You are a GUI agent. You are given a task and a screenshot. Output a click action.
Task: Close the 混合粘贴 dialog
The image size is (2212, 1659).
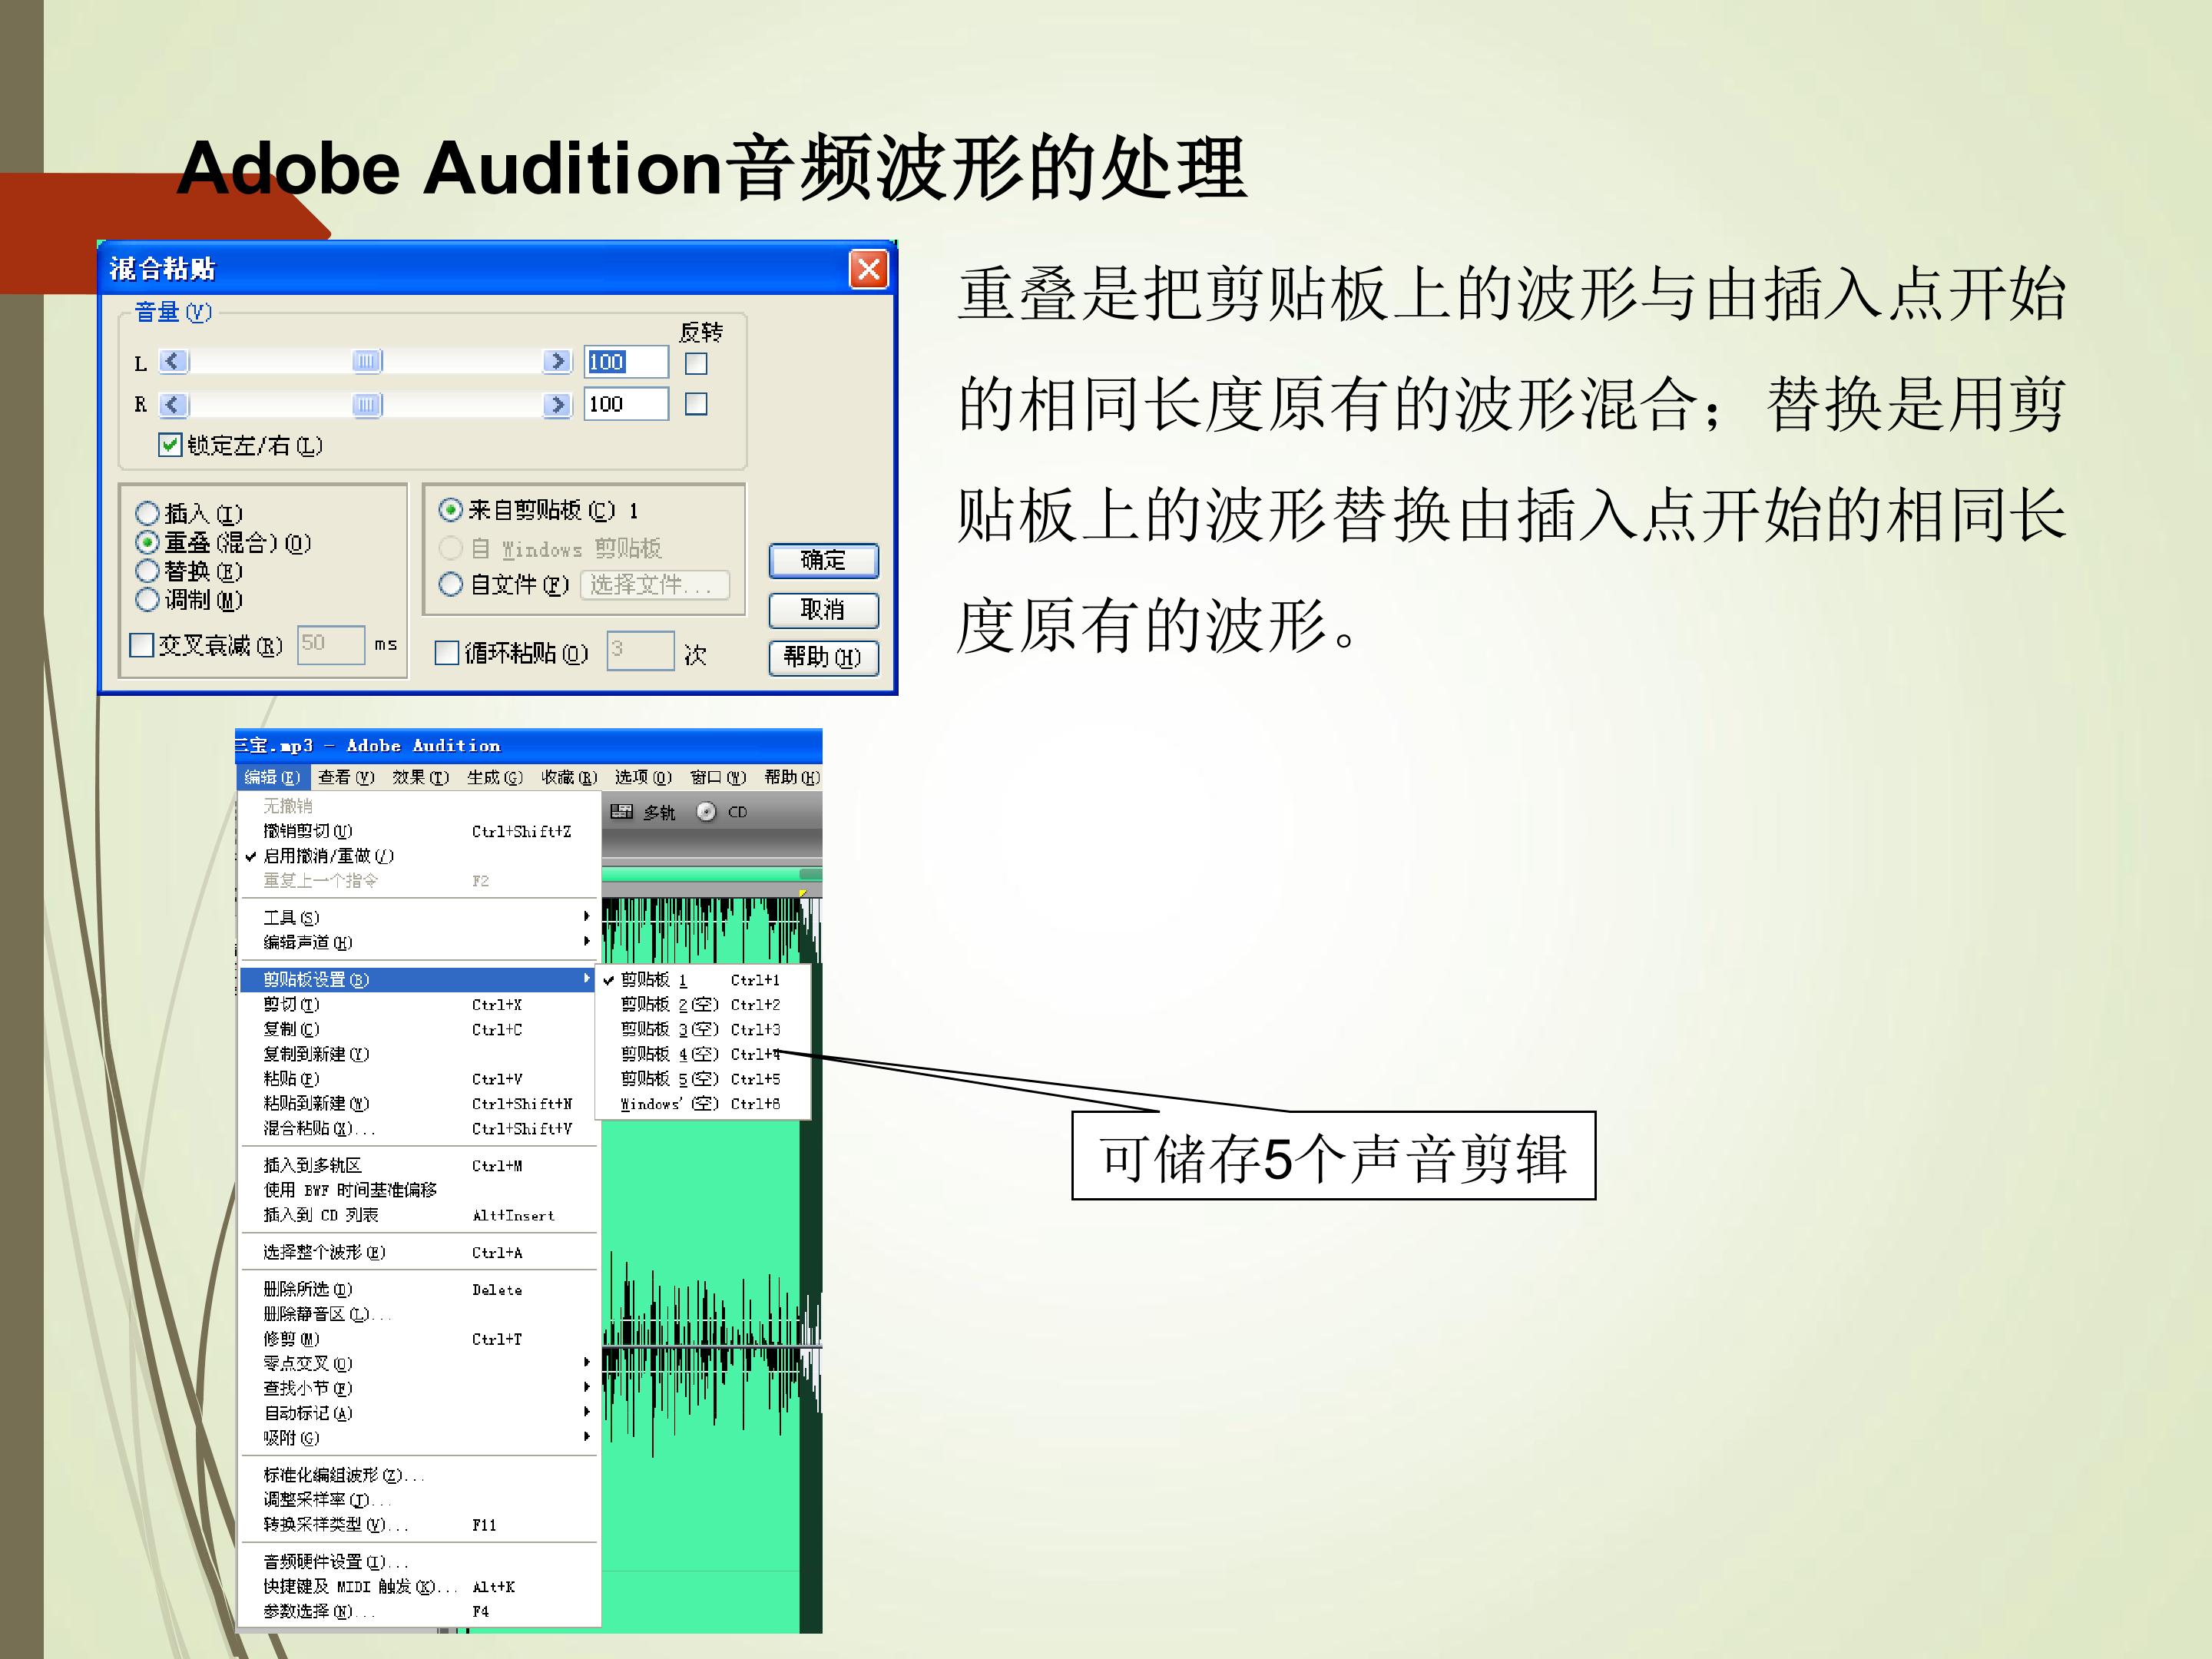pos(869,268)
